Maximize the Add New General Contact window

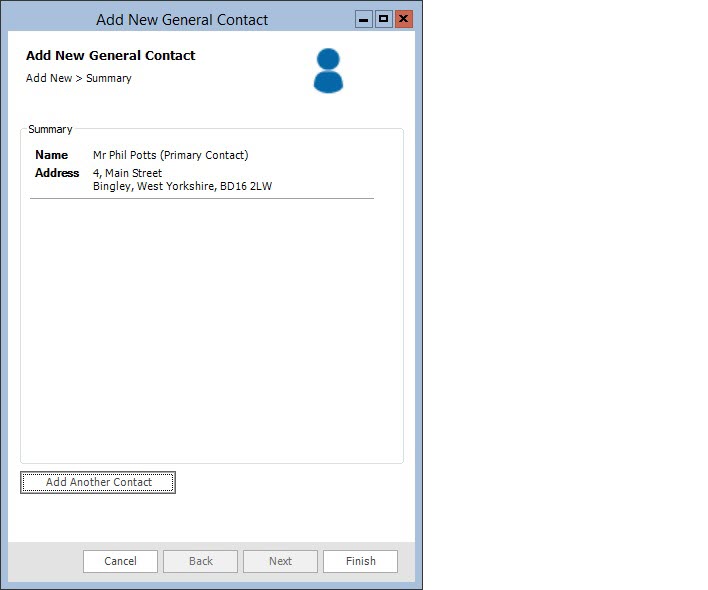pyautogui.click(x=383, y=19)
